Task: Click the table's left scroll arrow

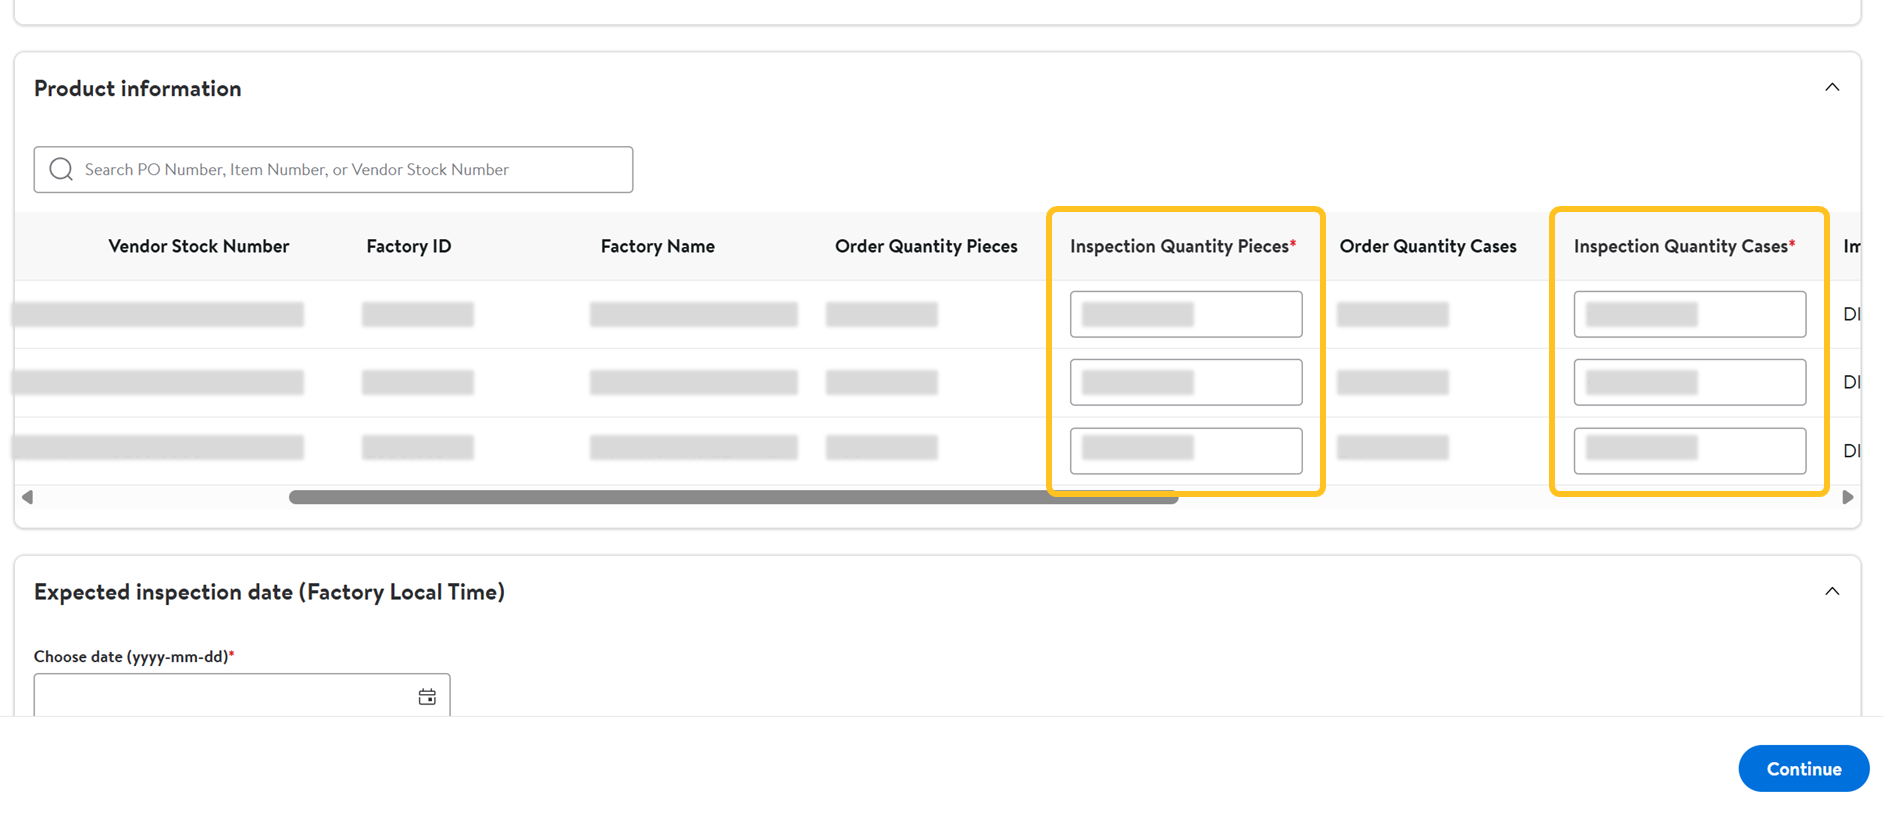Action: click(27, 497)
